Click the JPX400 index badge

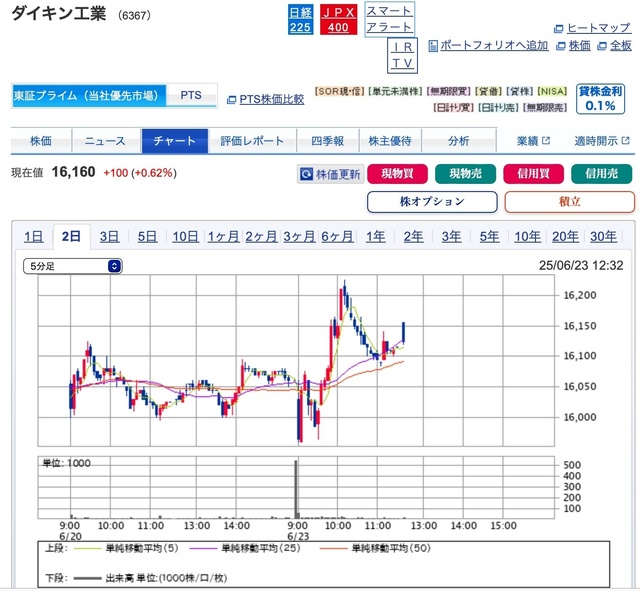[x=338, y=20]
